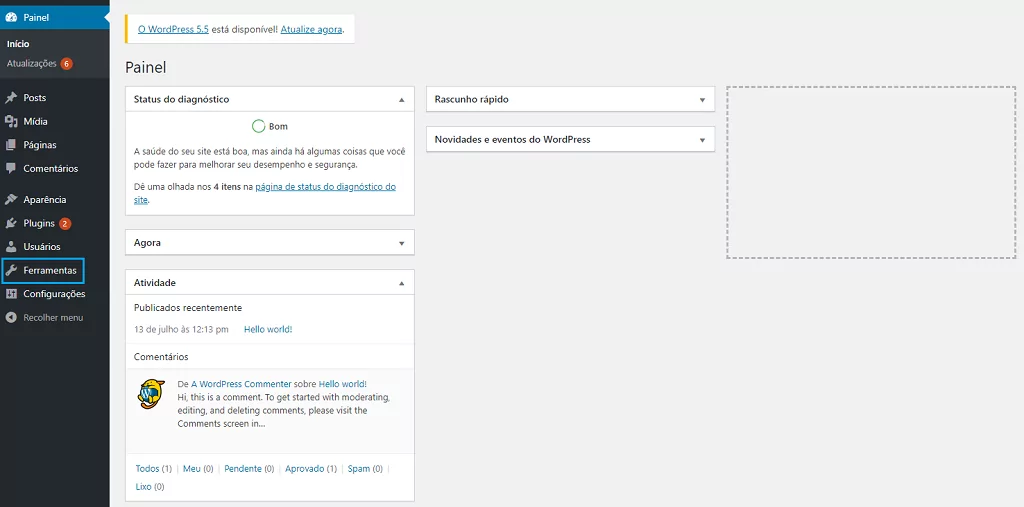Viewport: 1024px width, 507px height.
Task: Click the Plugins plug icon
Action: click(x=10, y=223)
